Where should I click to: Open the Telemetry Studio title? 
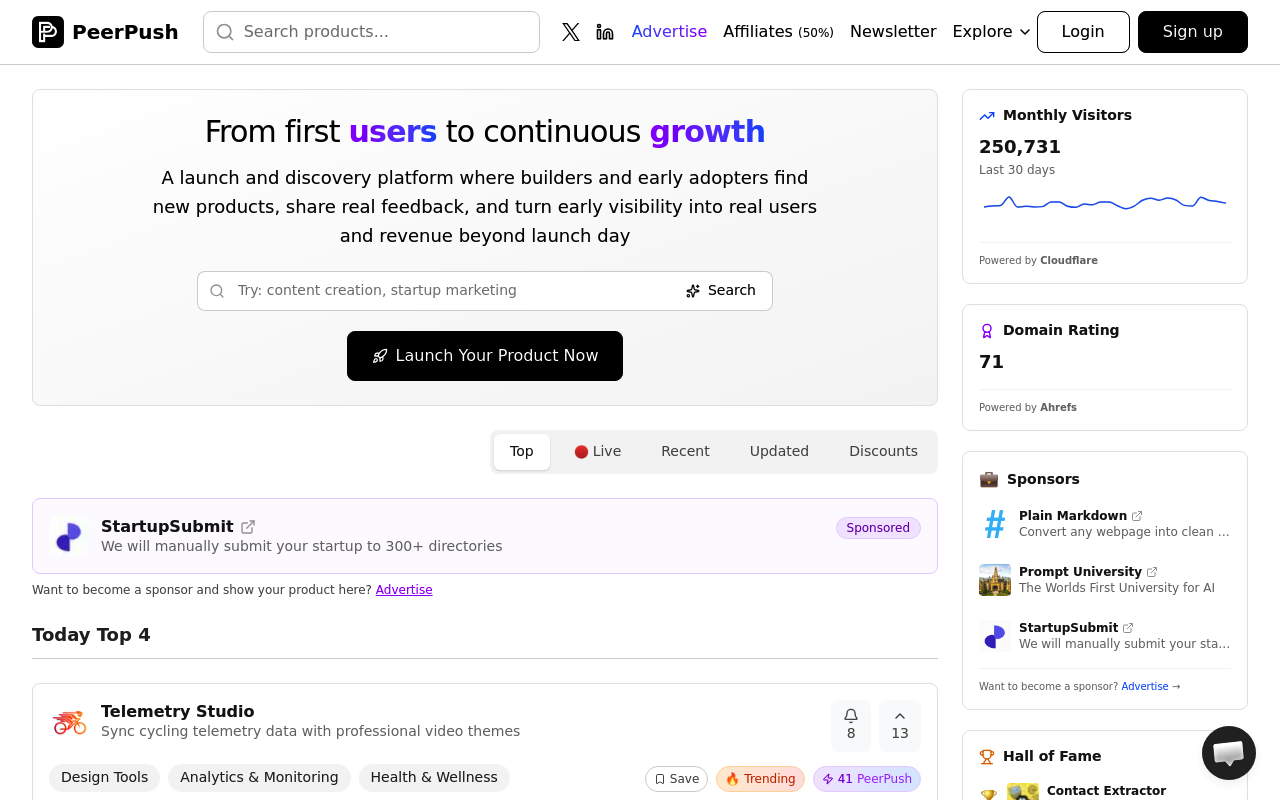178,712
